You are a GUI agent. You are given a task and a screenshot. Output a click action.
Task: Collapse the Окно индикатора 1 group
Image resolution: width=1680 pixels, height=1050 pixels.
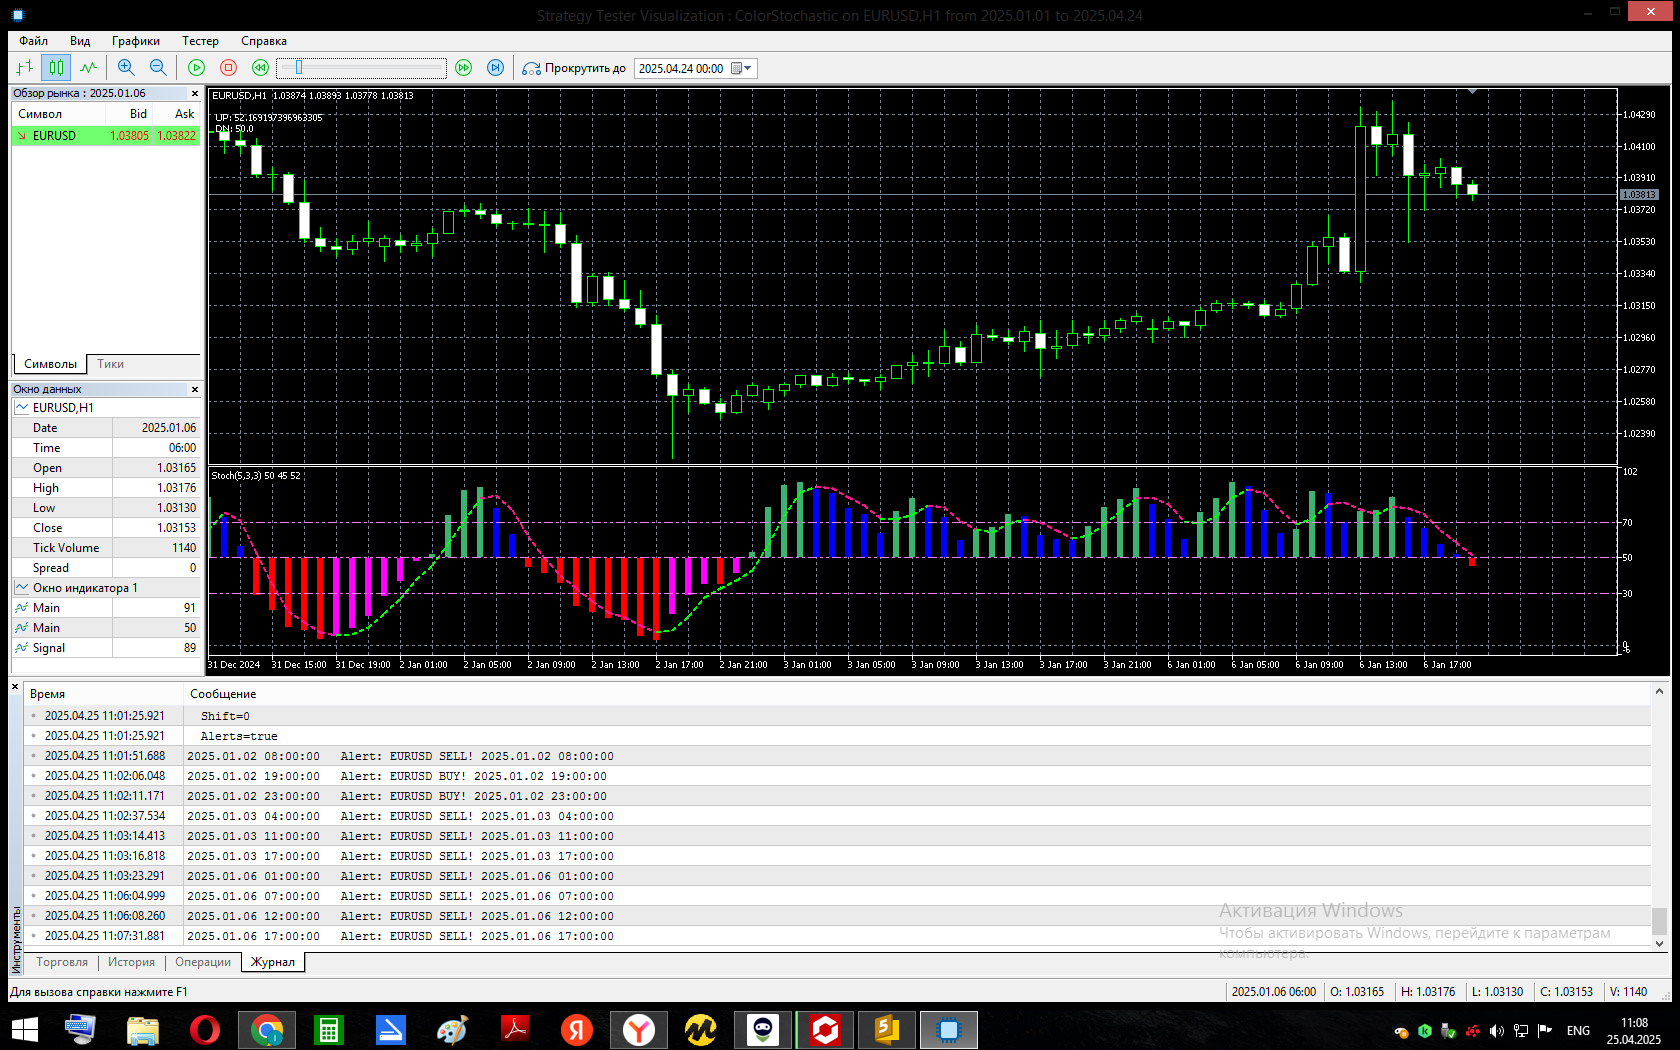22,588
